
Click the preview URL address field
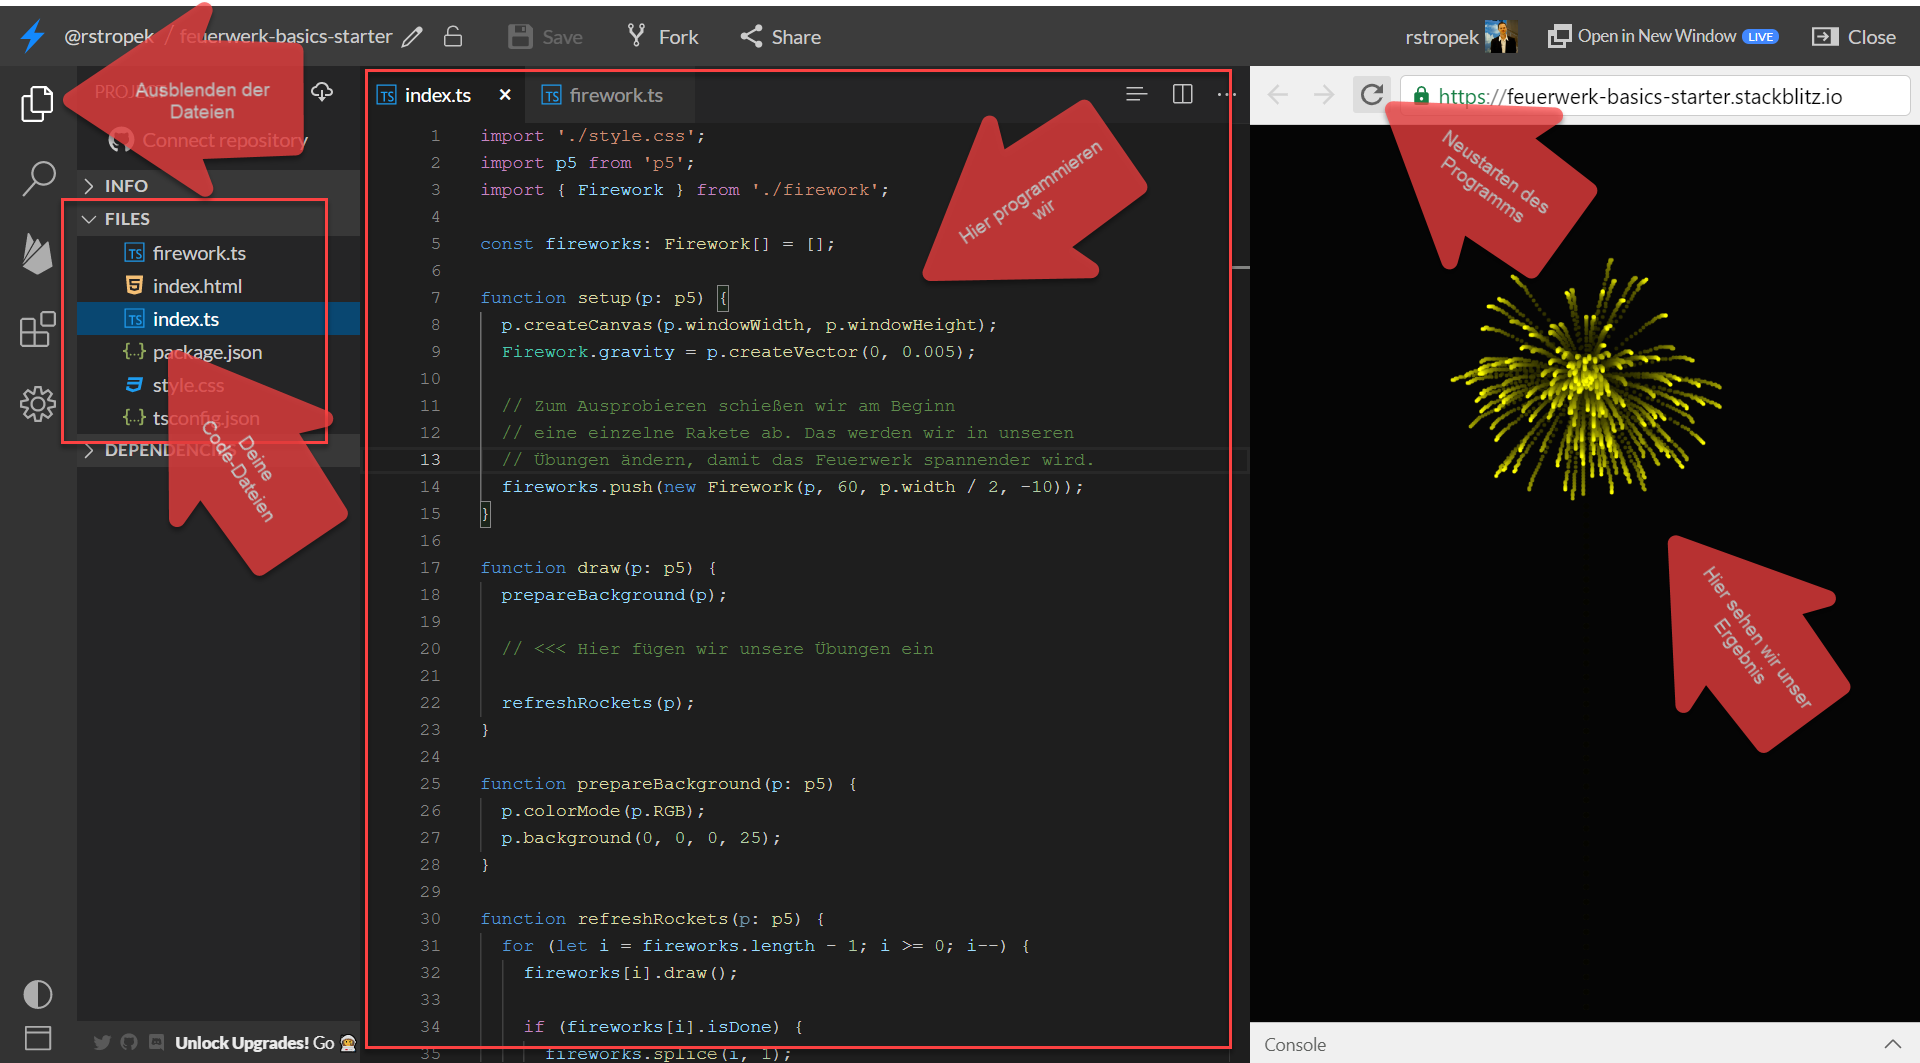coord(1655,96)
